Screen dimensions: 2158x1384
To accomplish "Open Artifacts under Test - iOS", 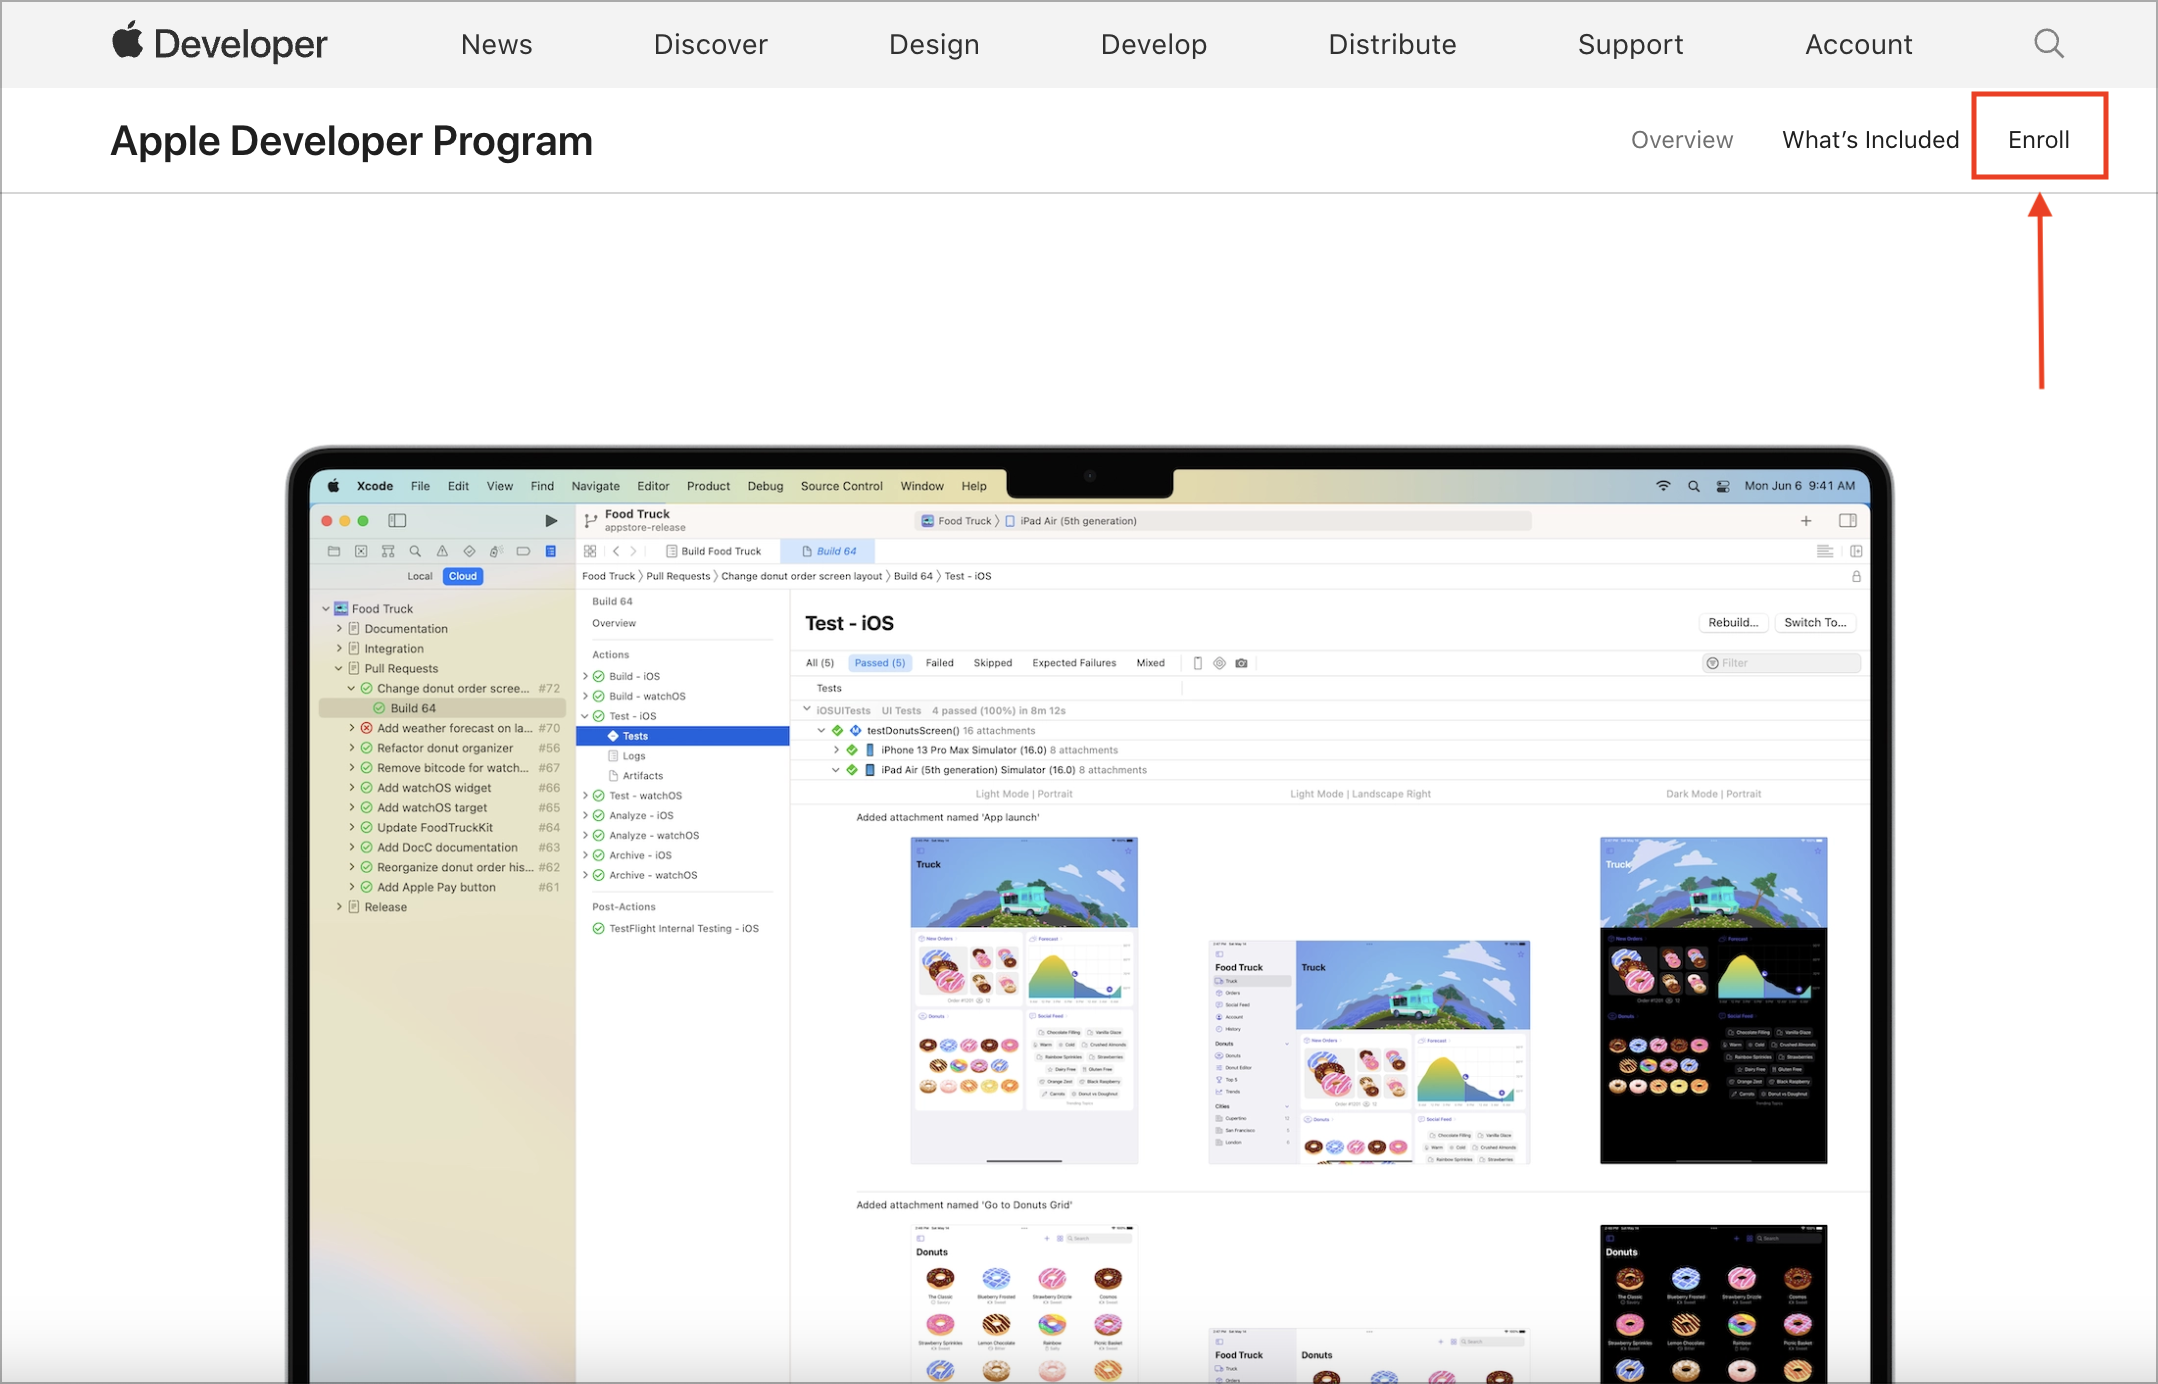I will click(642, 776).
